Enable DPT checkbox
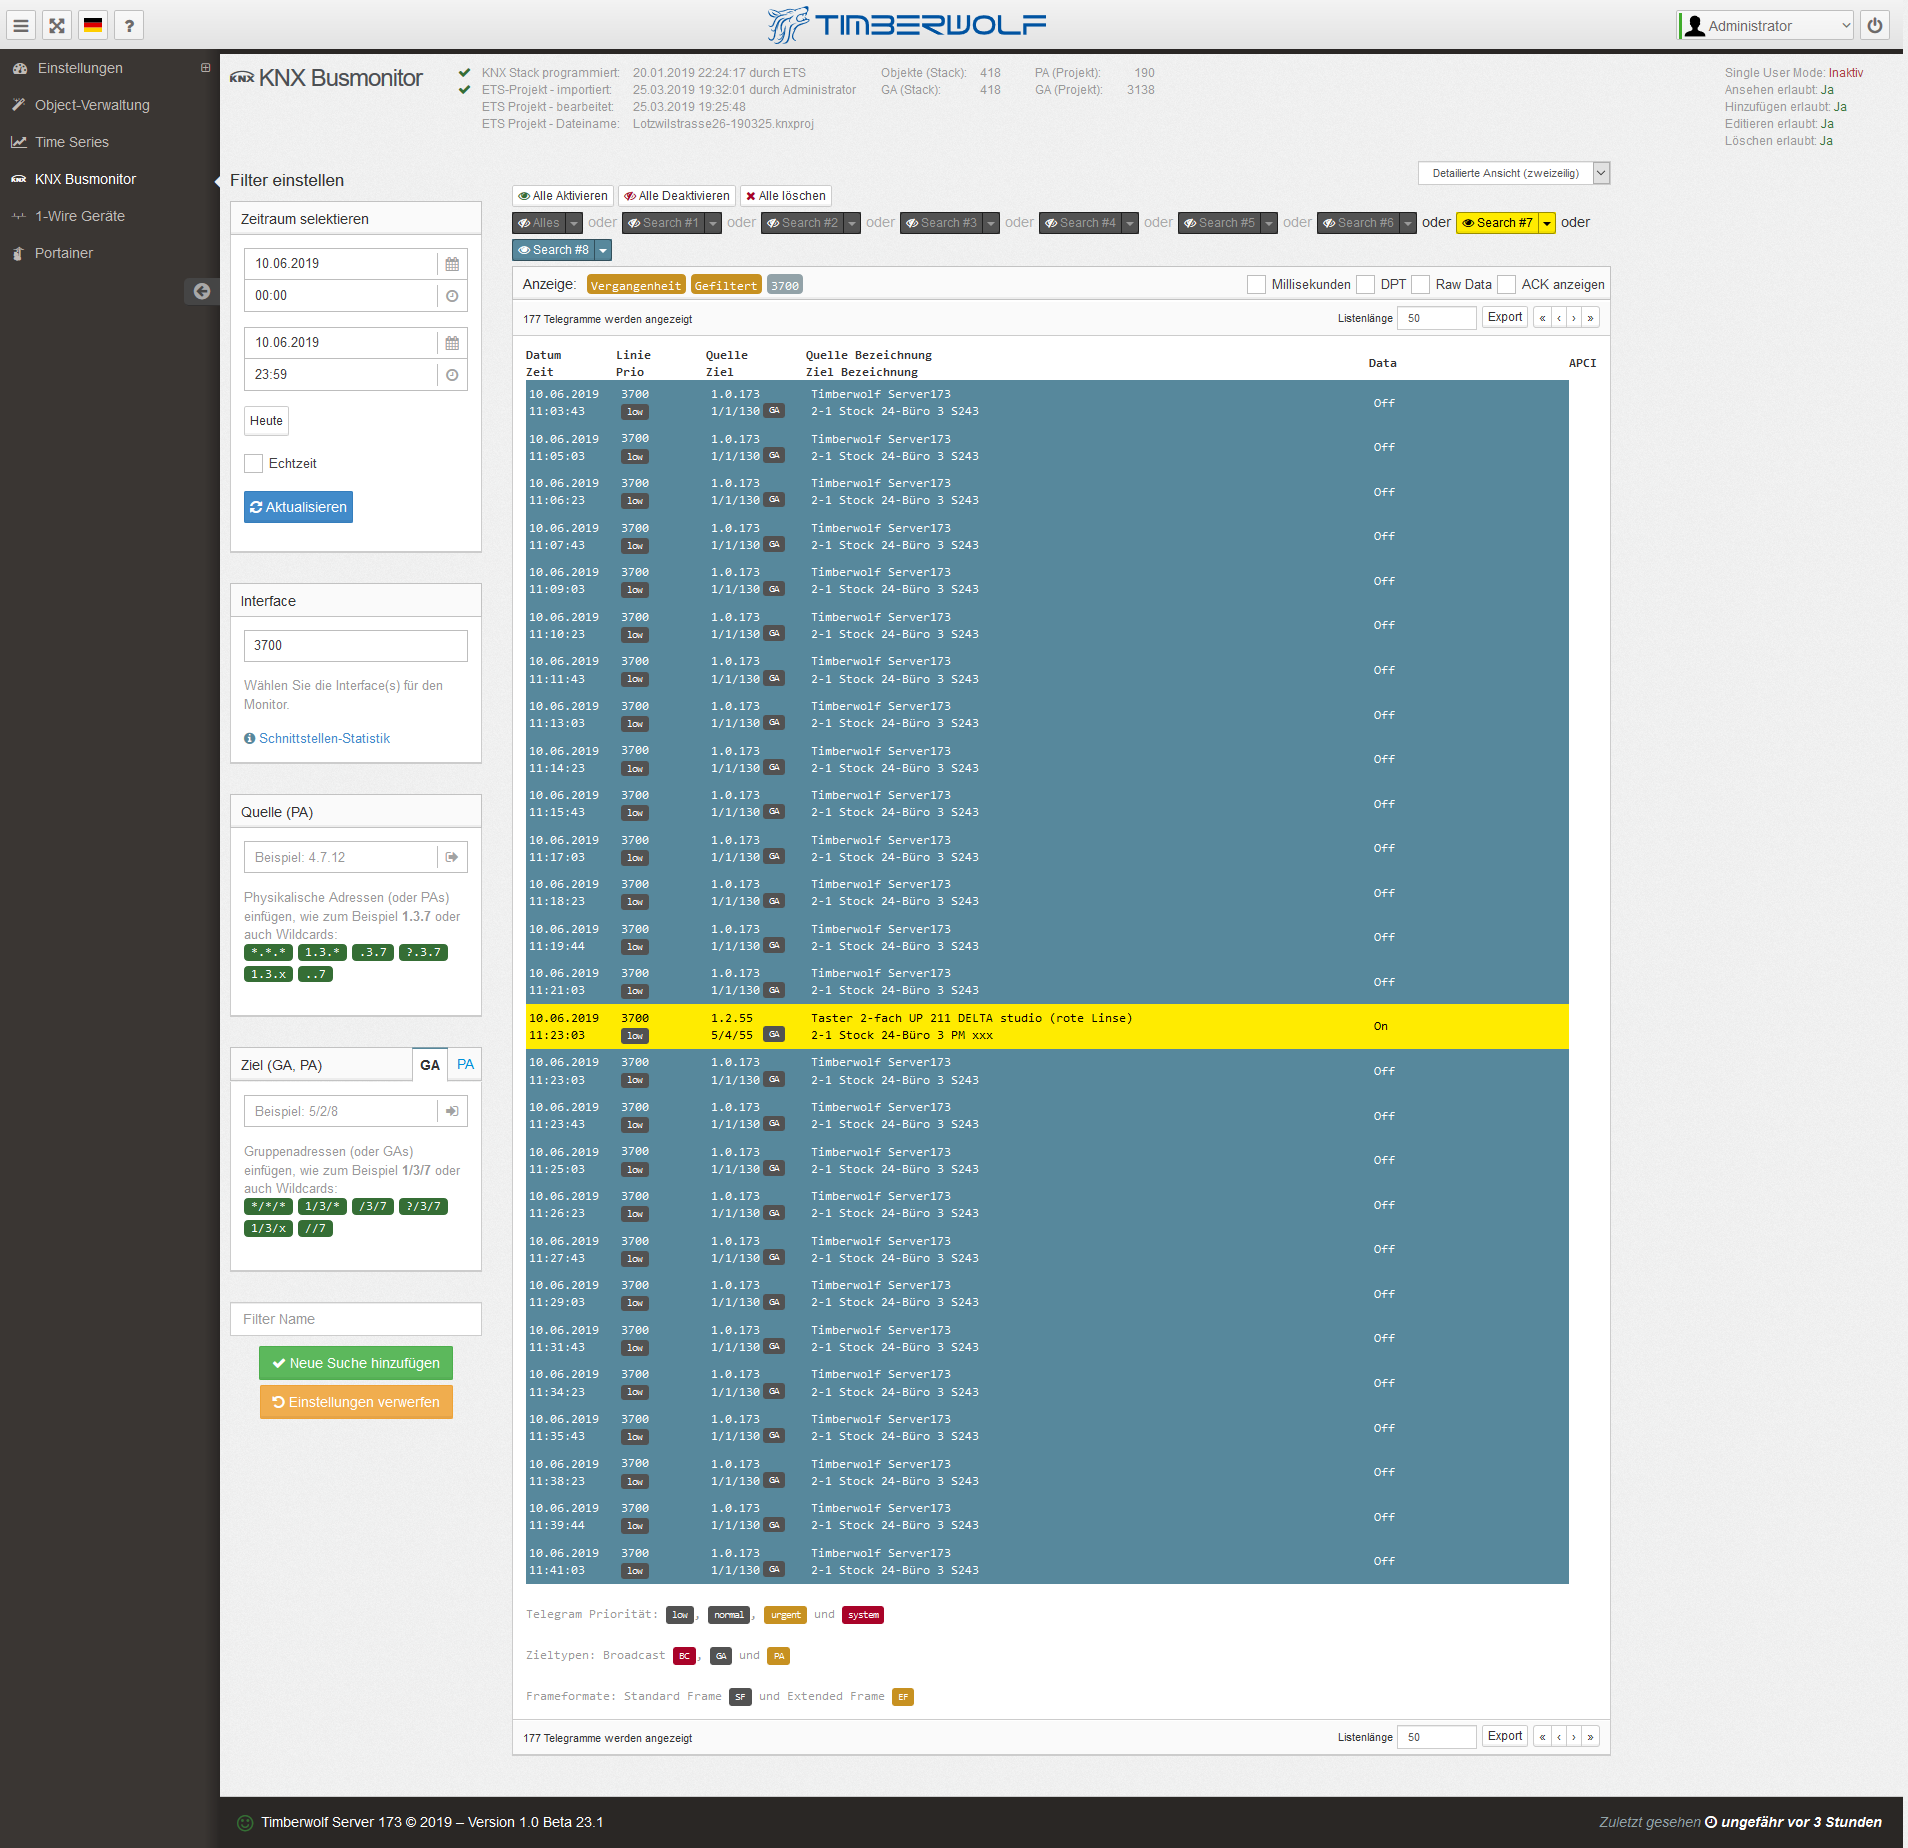 pos(1366,285)
